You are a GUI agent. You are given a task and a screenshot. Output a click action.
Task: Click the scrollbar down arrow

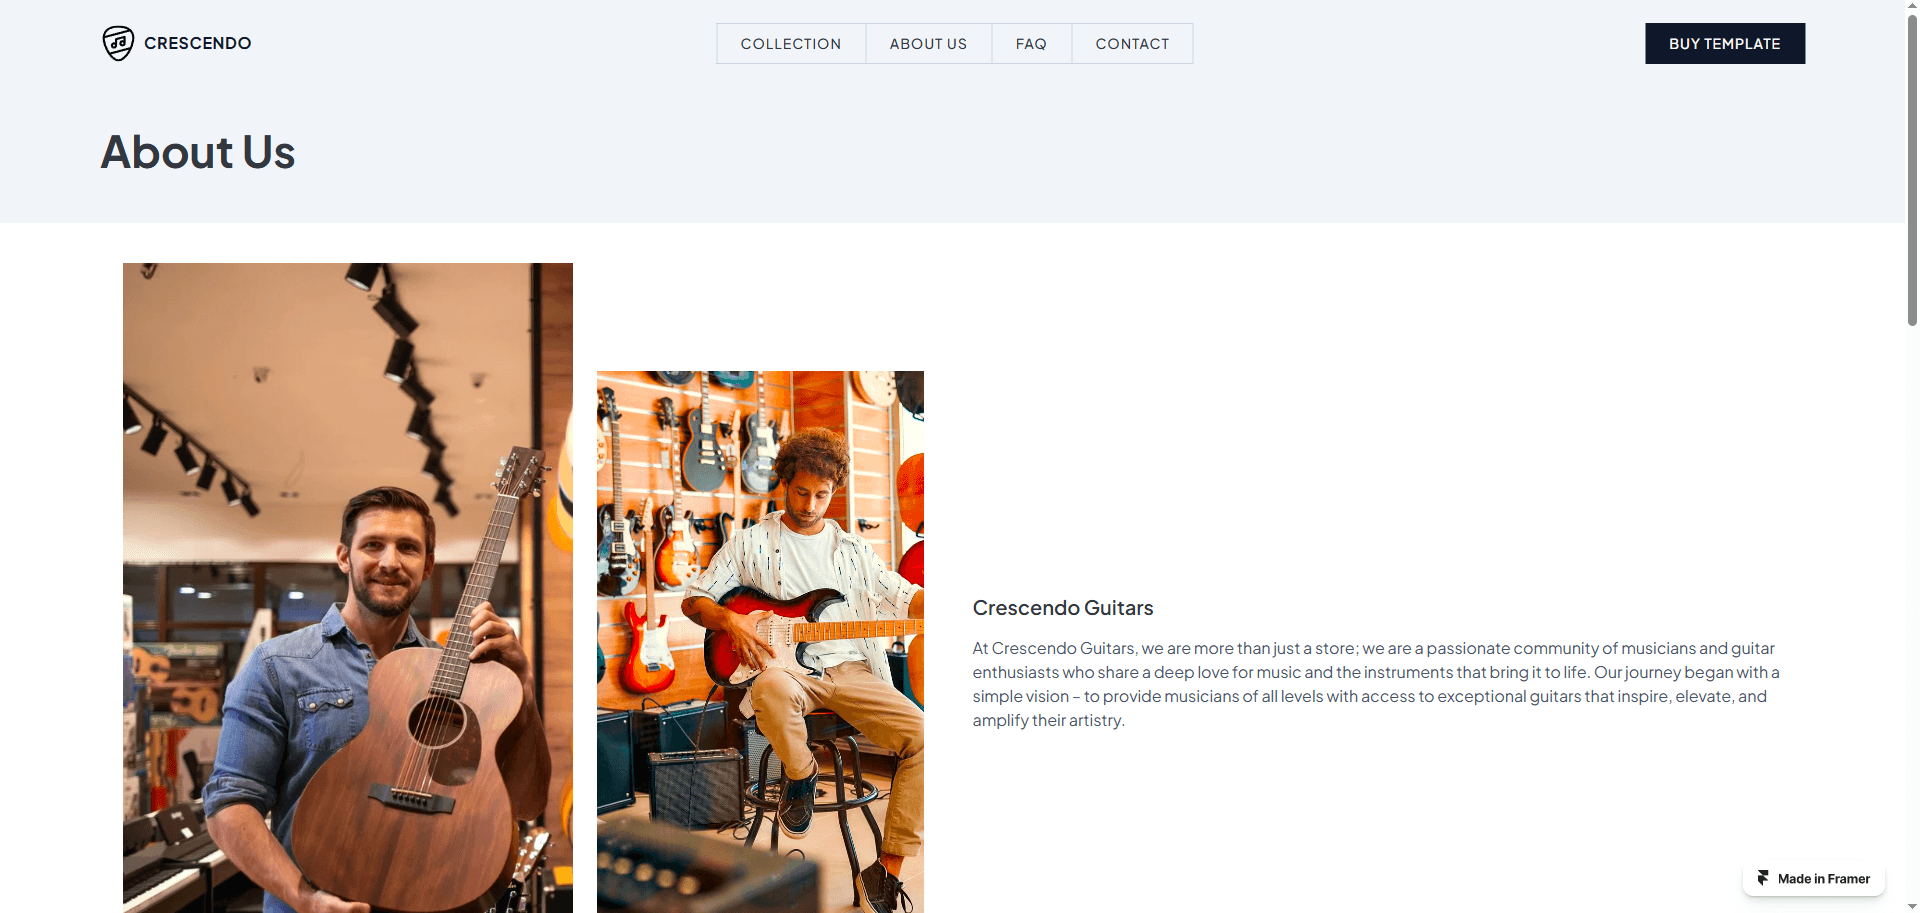pyautogui.click(x=1912, y=906)
